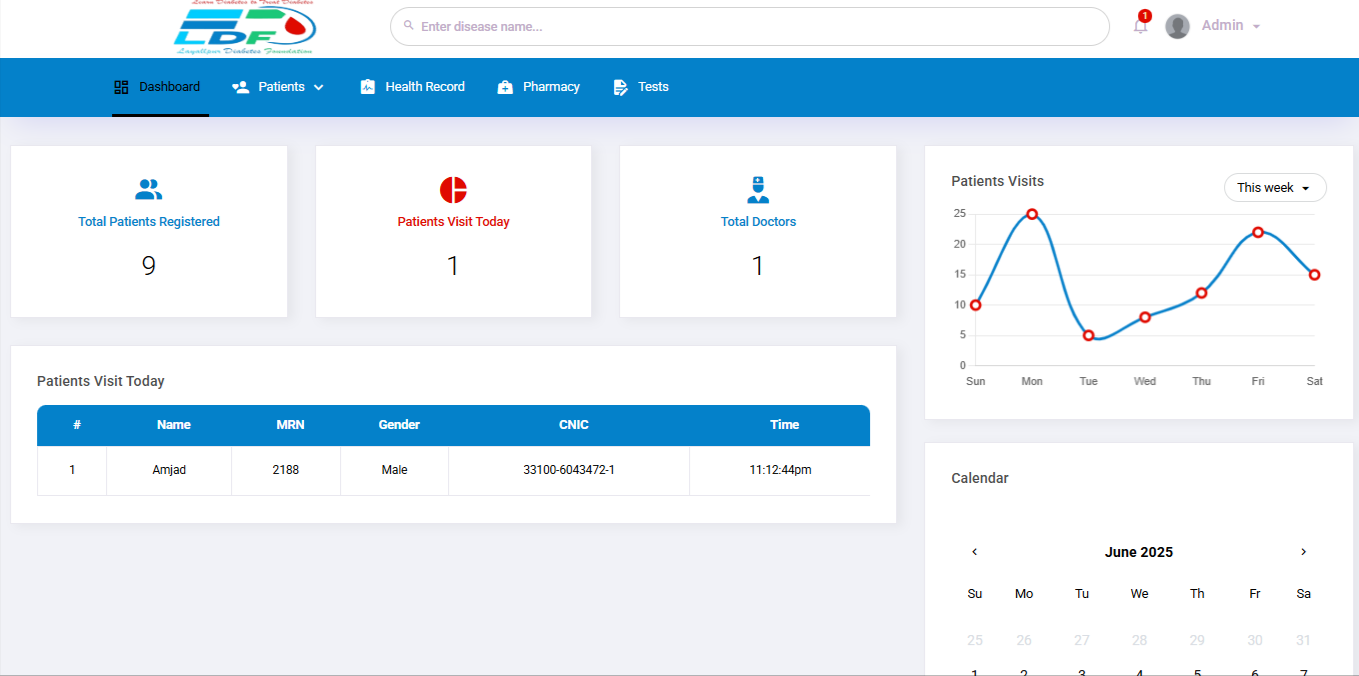
Task: Open the Patients dropdown menu
Action: [x=279, y=87]
